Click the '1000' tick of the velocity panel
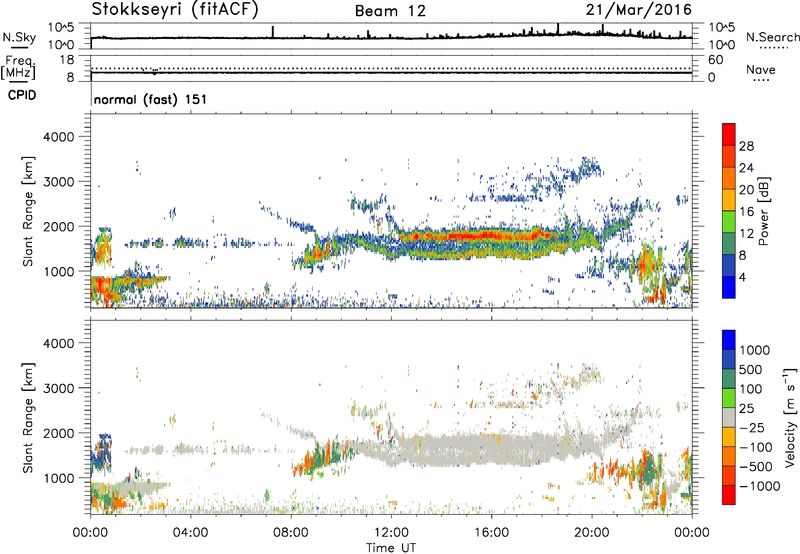800x554 pixels. point(58,478)
